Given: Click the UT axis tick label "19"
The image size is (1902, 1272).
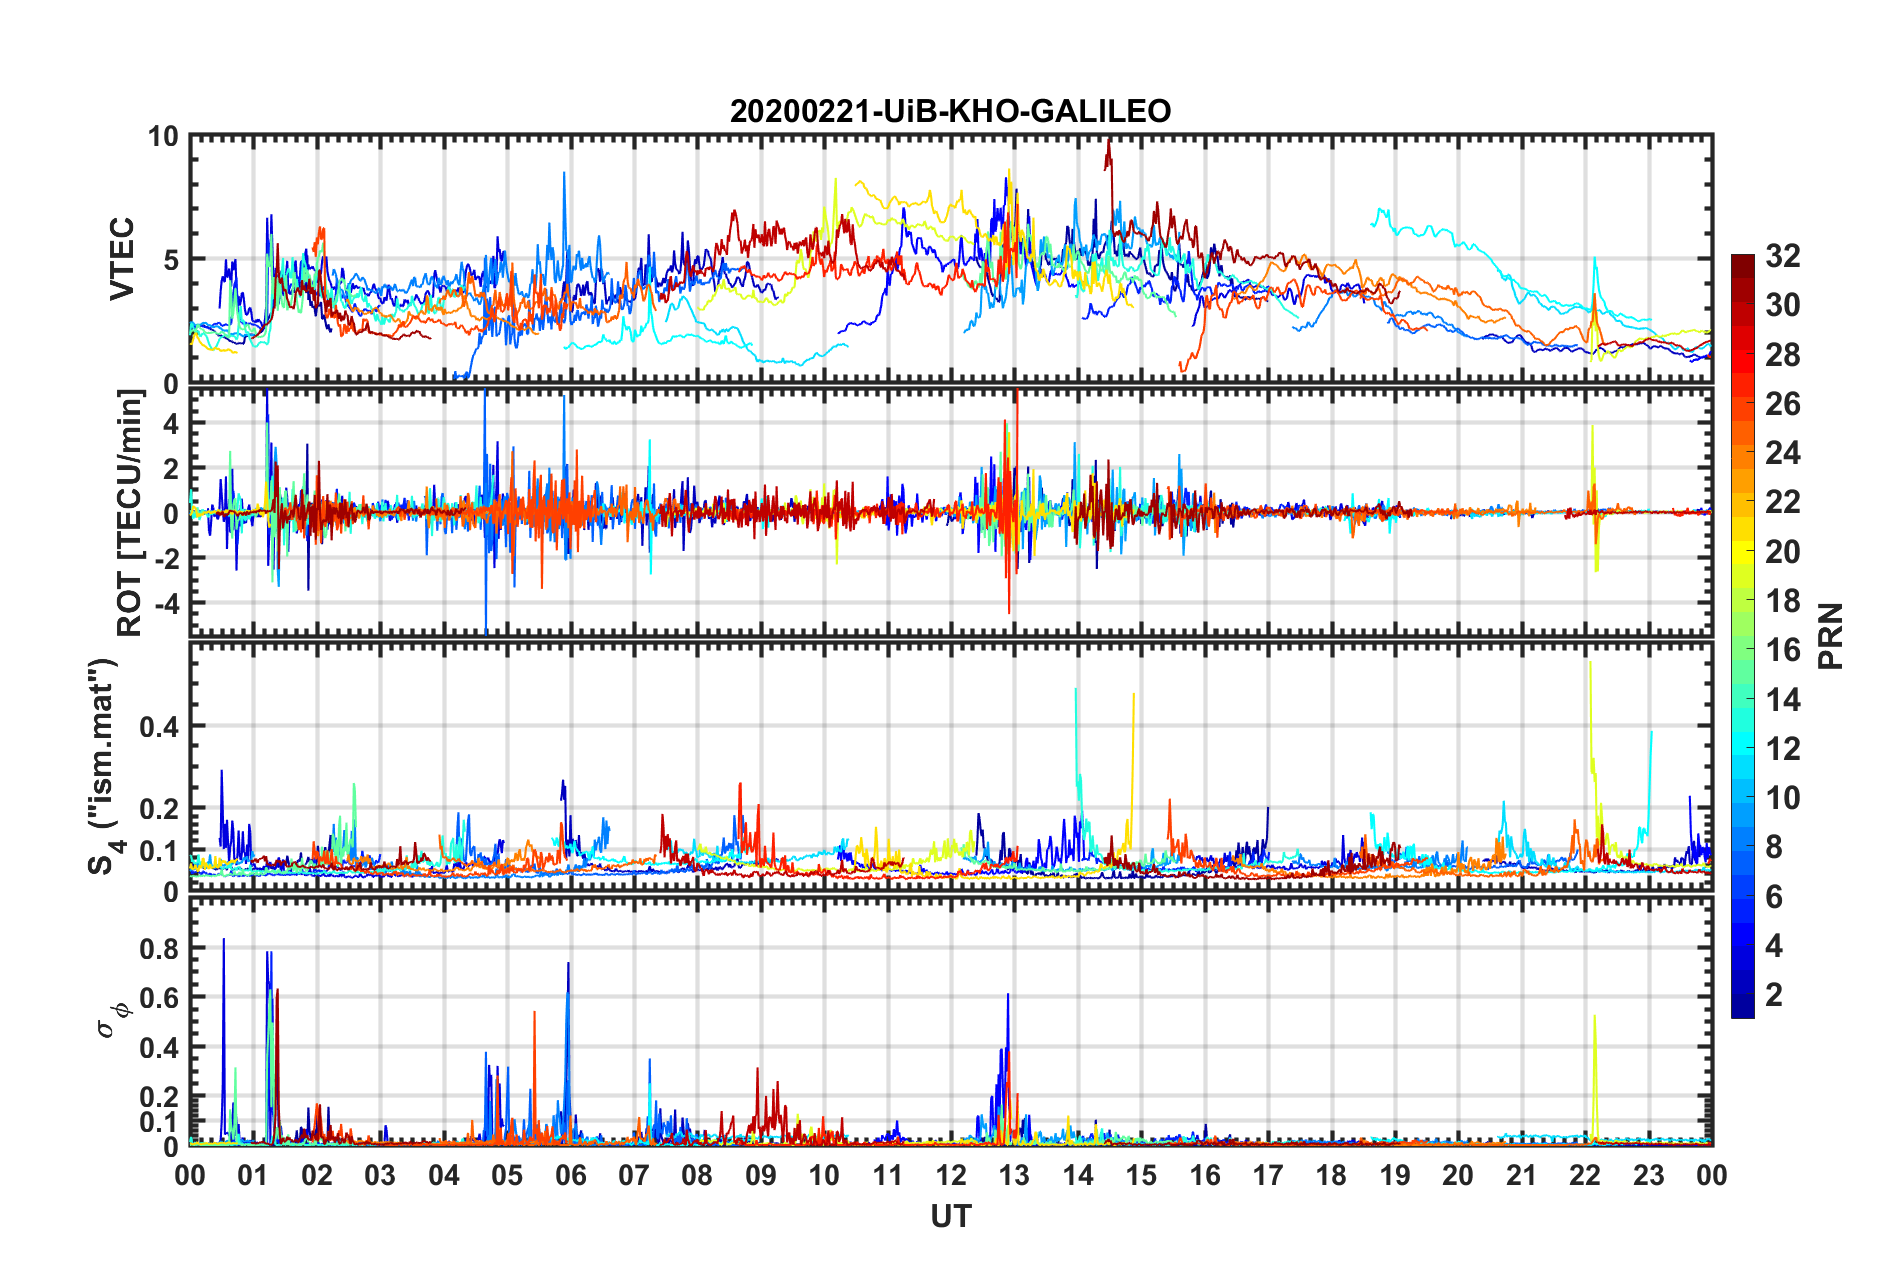Looking at the screenshot, I should pos(1395,1175).
